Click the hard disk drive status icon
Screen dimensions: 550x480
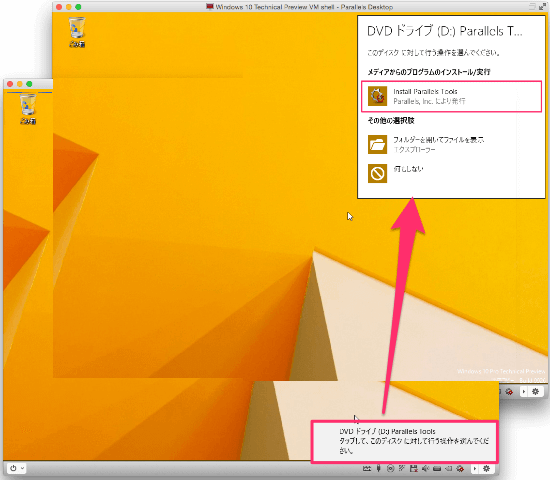[437, 468]
